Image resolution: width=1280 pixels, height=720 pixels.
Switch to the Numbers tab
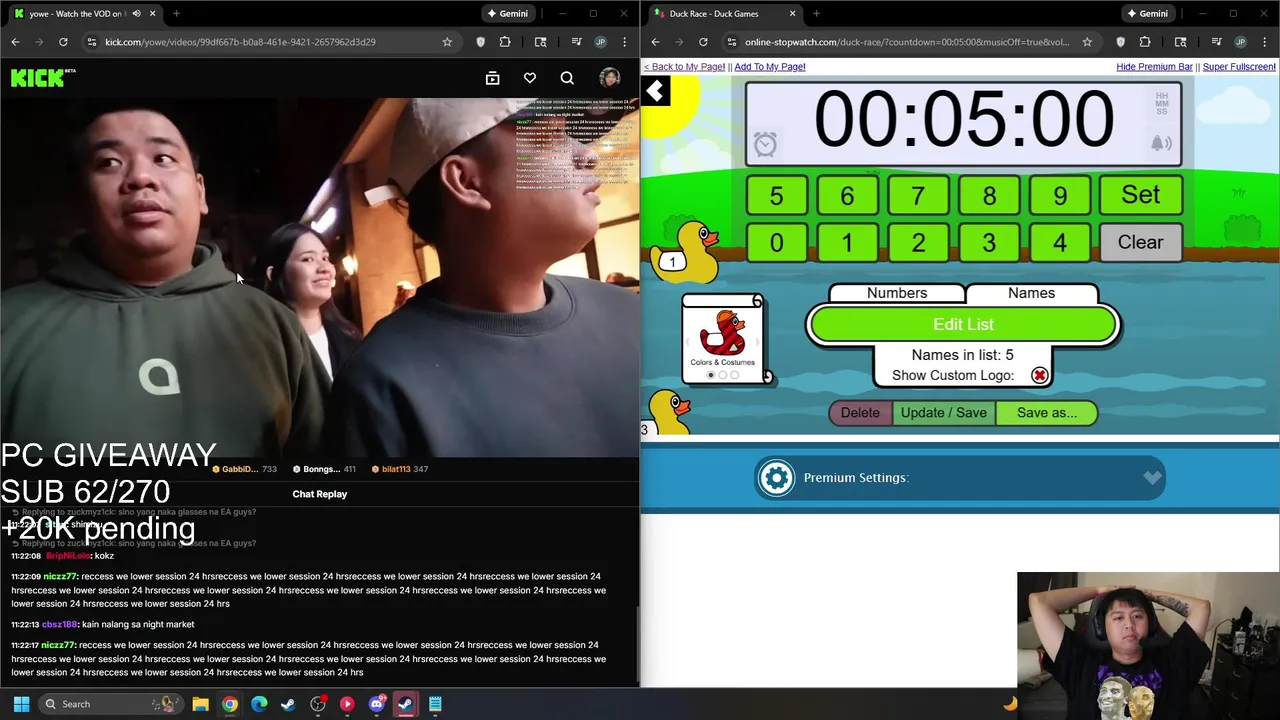(897, 293)
